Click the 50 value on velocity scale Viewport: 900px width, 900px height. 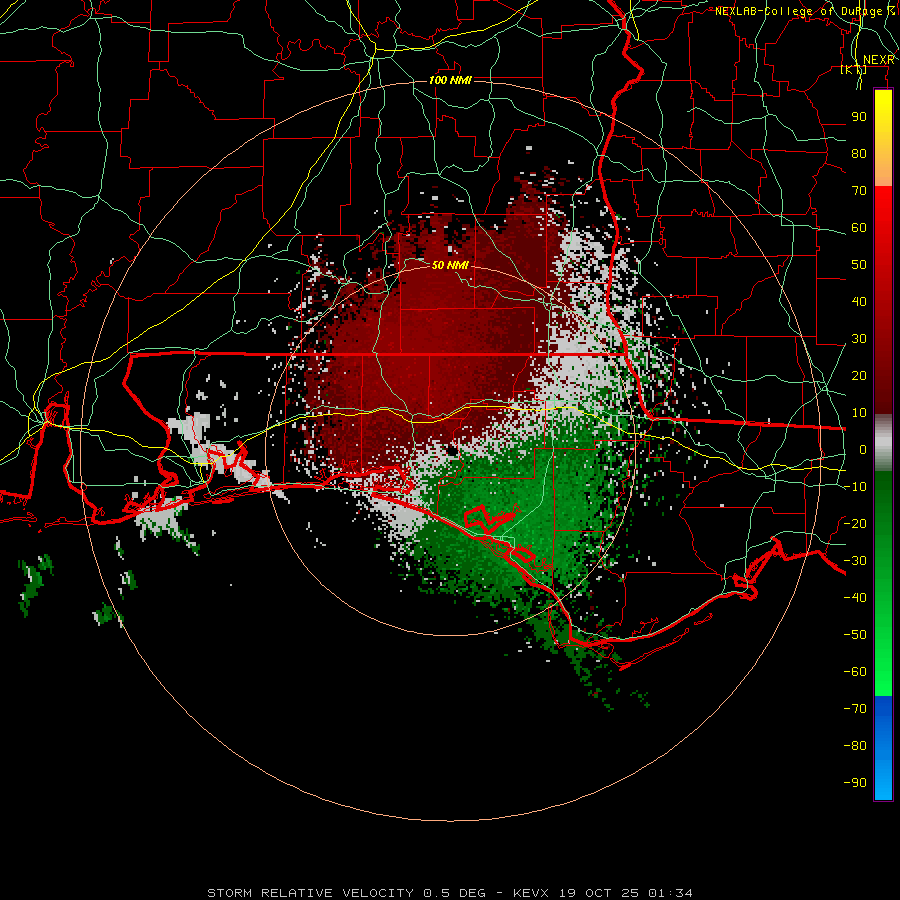coord(859,265)
